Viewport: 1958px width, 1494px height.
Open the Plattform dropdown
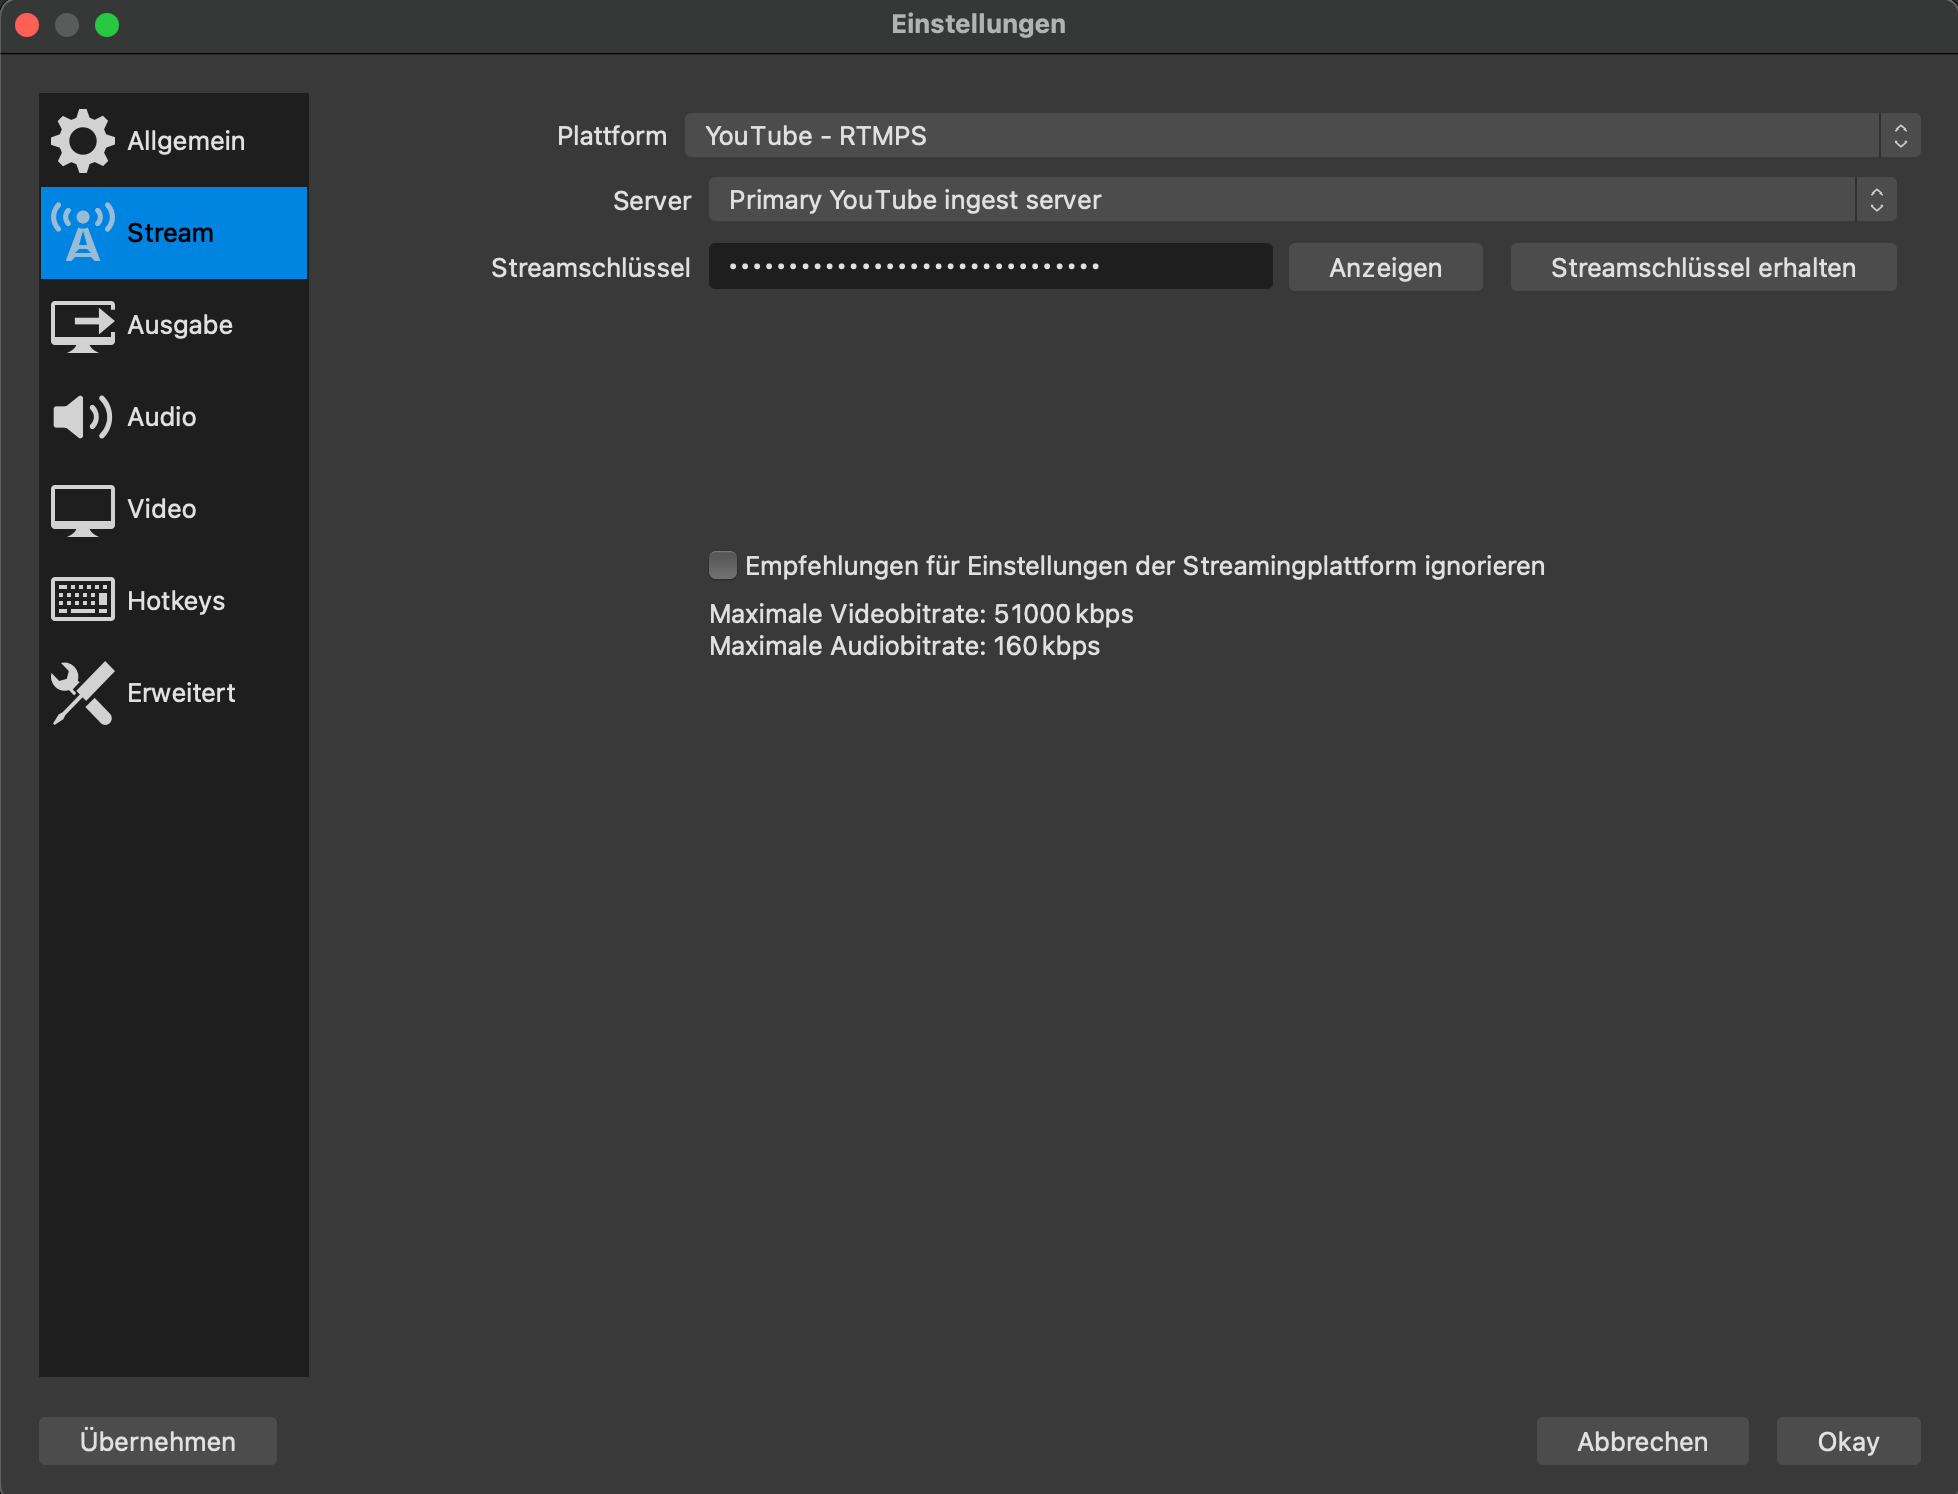[1280, 136]
